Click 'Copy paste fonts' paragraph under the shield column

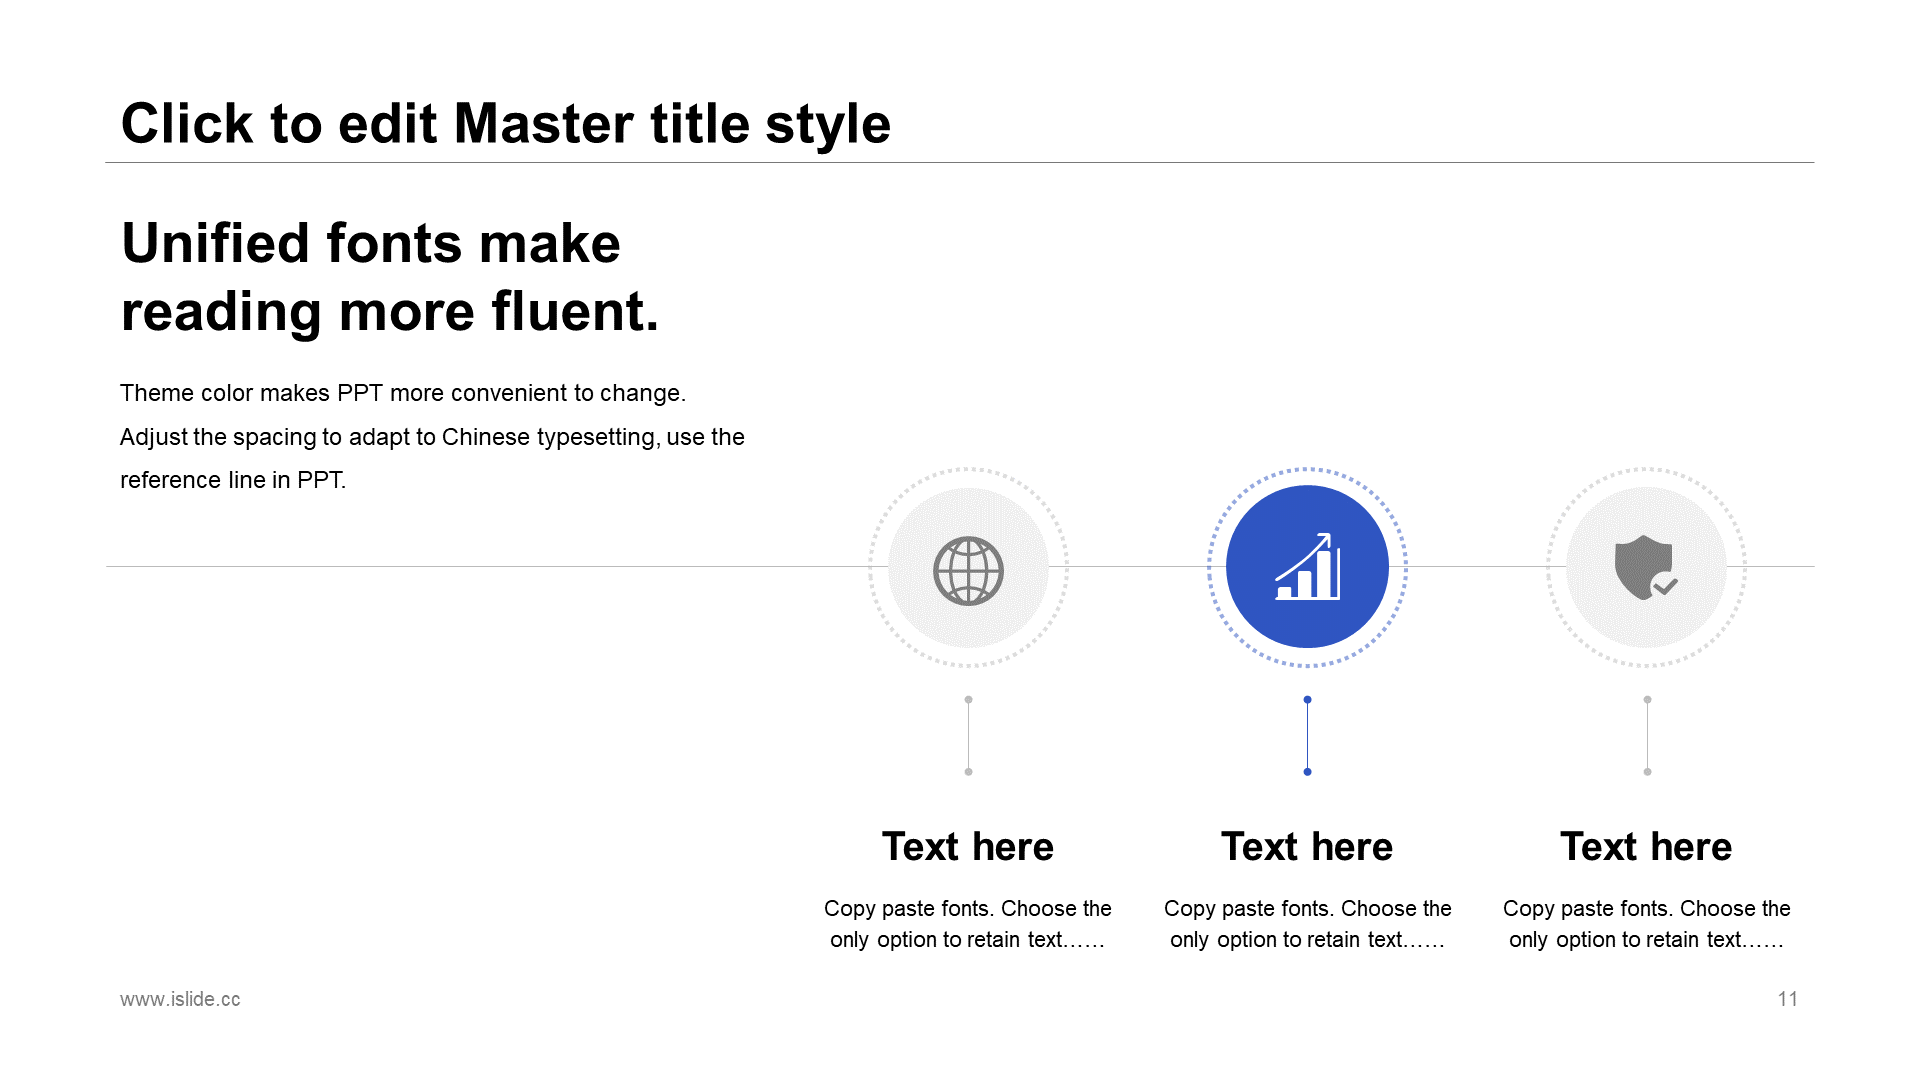1646,924
